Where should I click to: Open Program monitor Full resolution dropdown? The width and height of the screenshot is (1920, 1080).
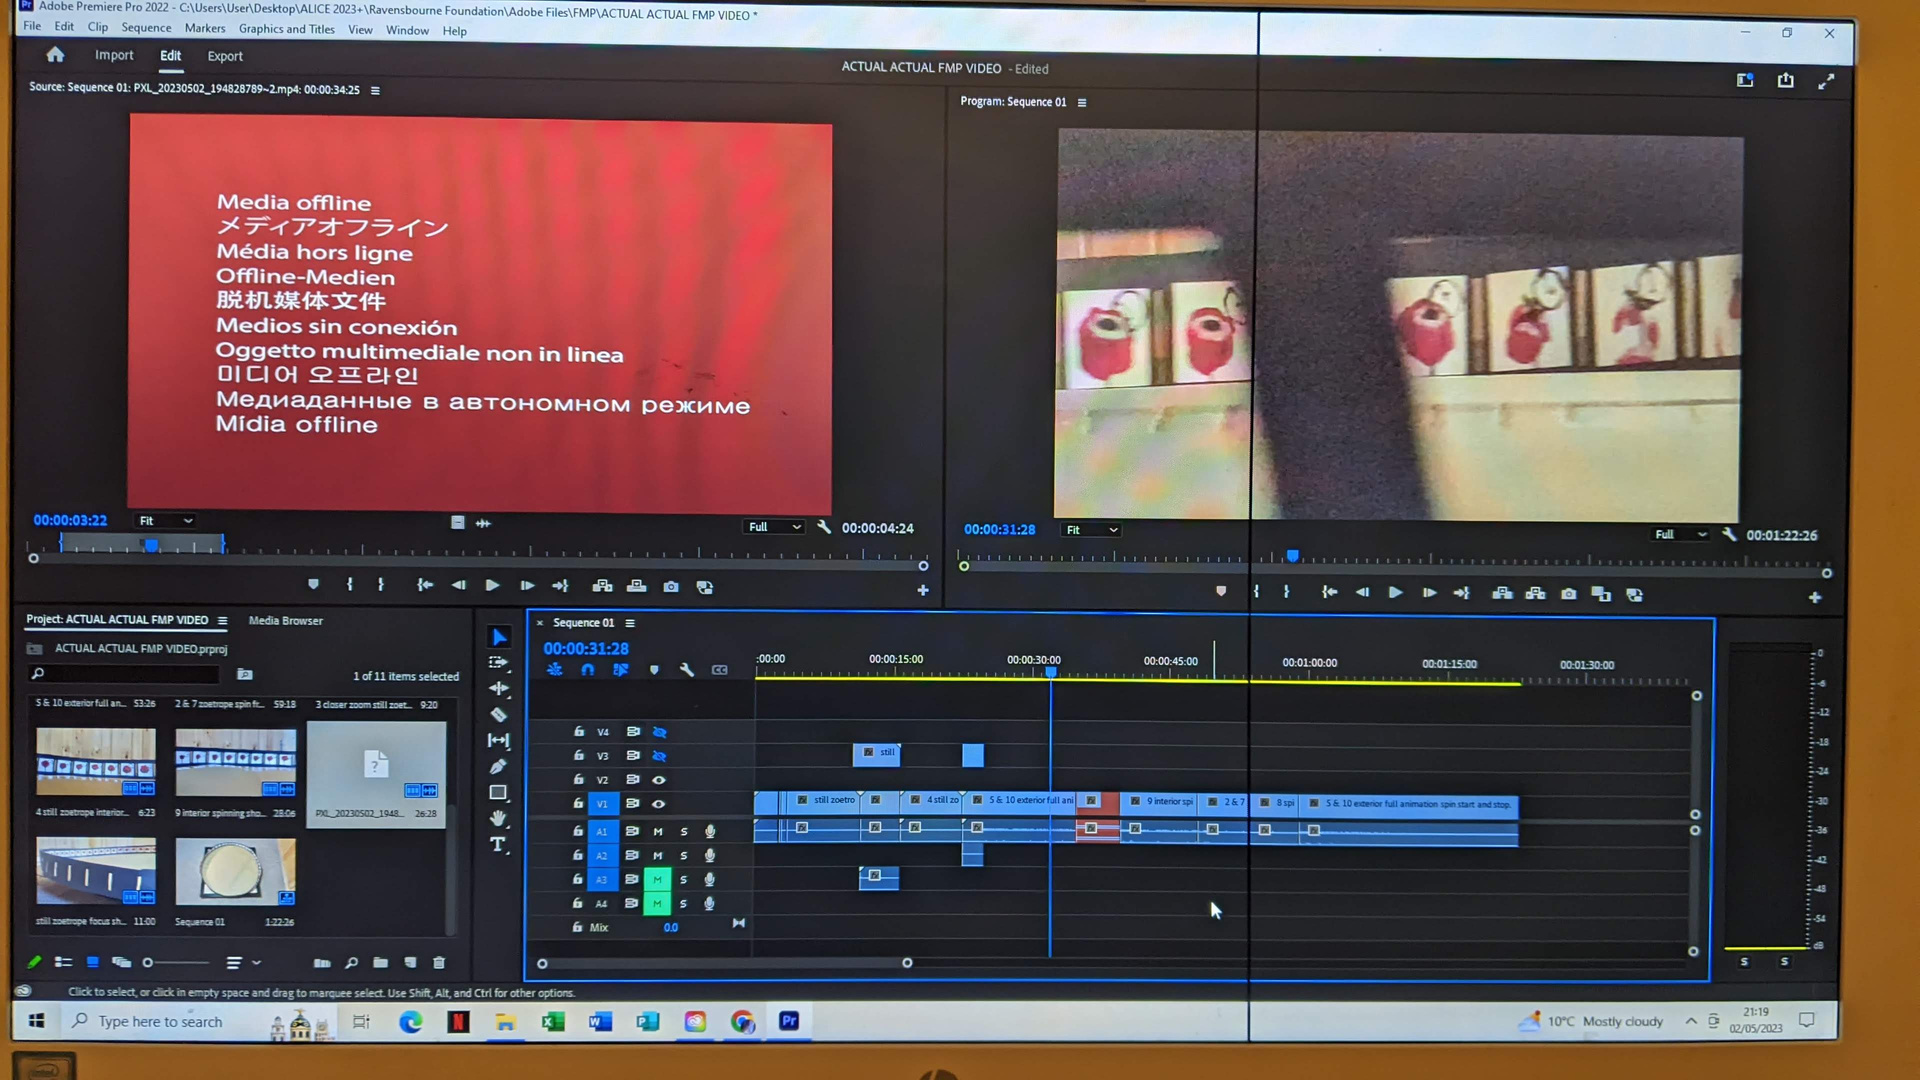[1681, 535]
